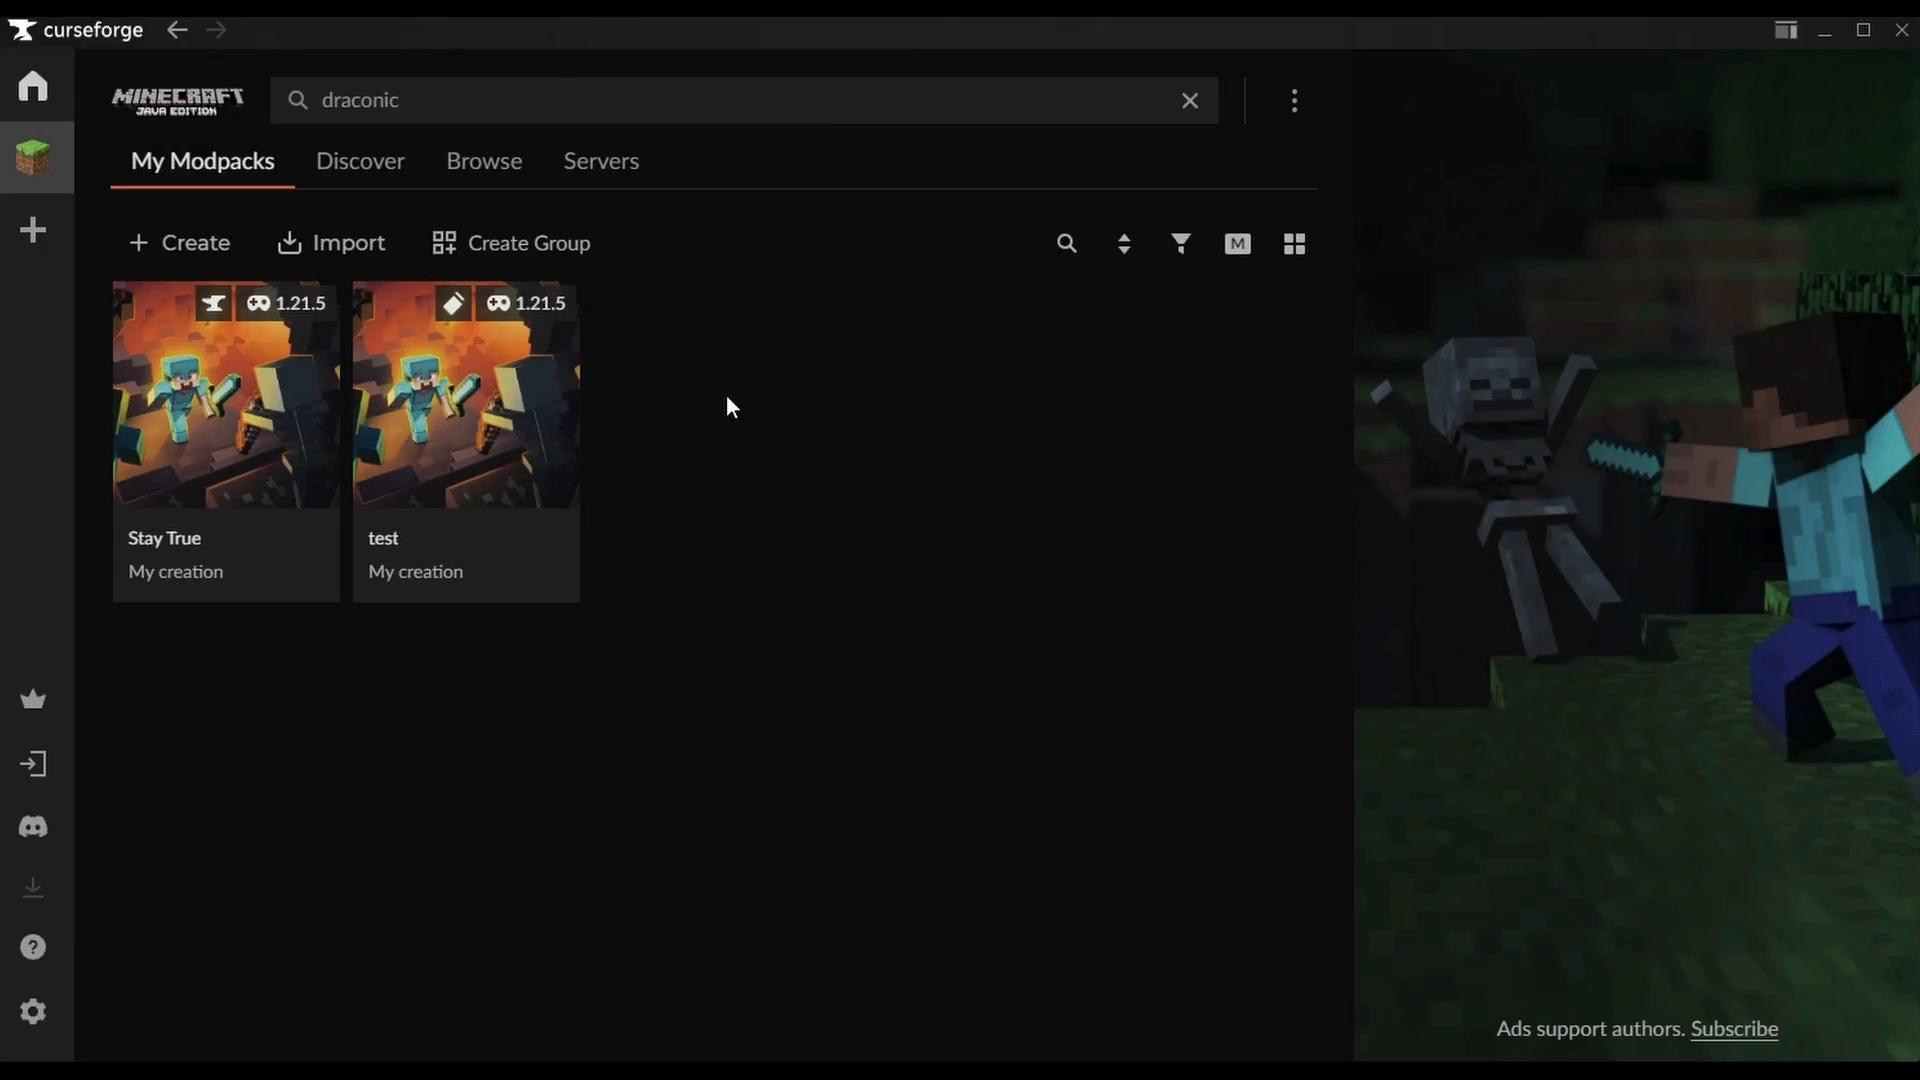Screen dimensions: 1920x1080
Task: Open the CurseForge home sidebar icon
Action: point(33,86)
